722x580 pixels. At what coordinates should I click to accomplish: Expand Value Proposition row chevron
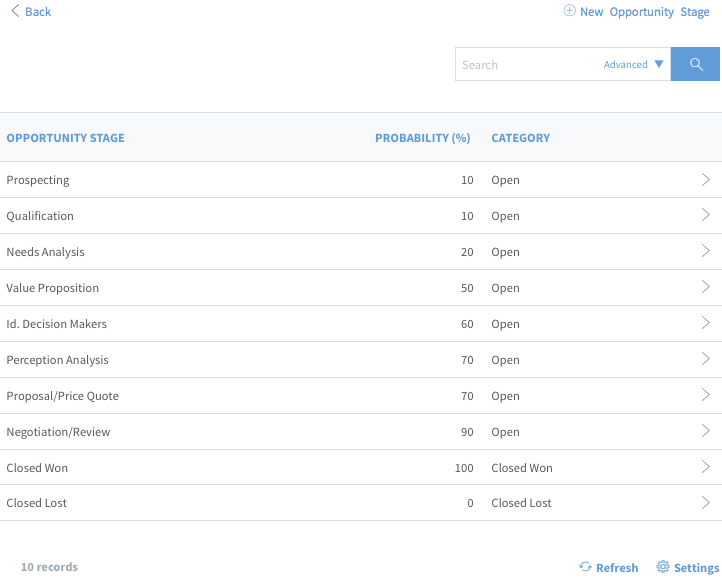tap(705, 287)
